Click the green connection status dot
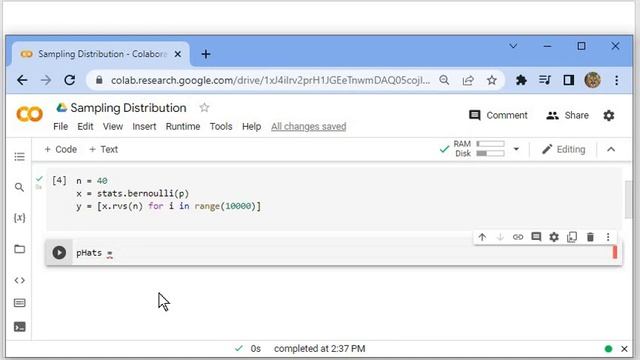 608,349
